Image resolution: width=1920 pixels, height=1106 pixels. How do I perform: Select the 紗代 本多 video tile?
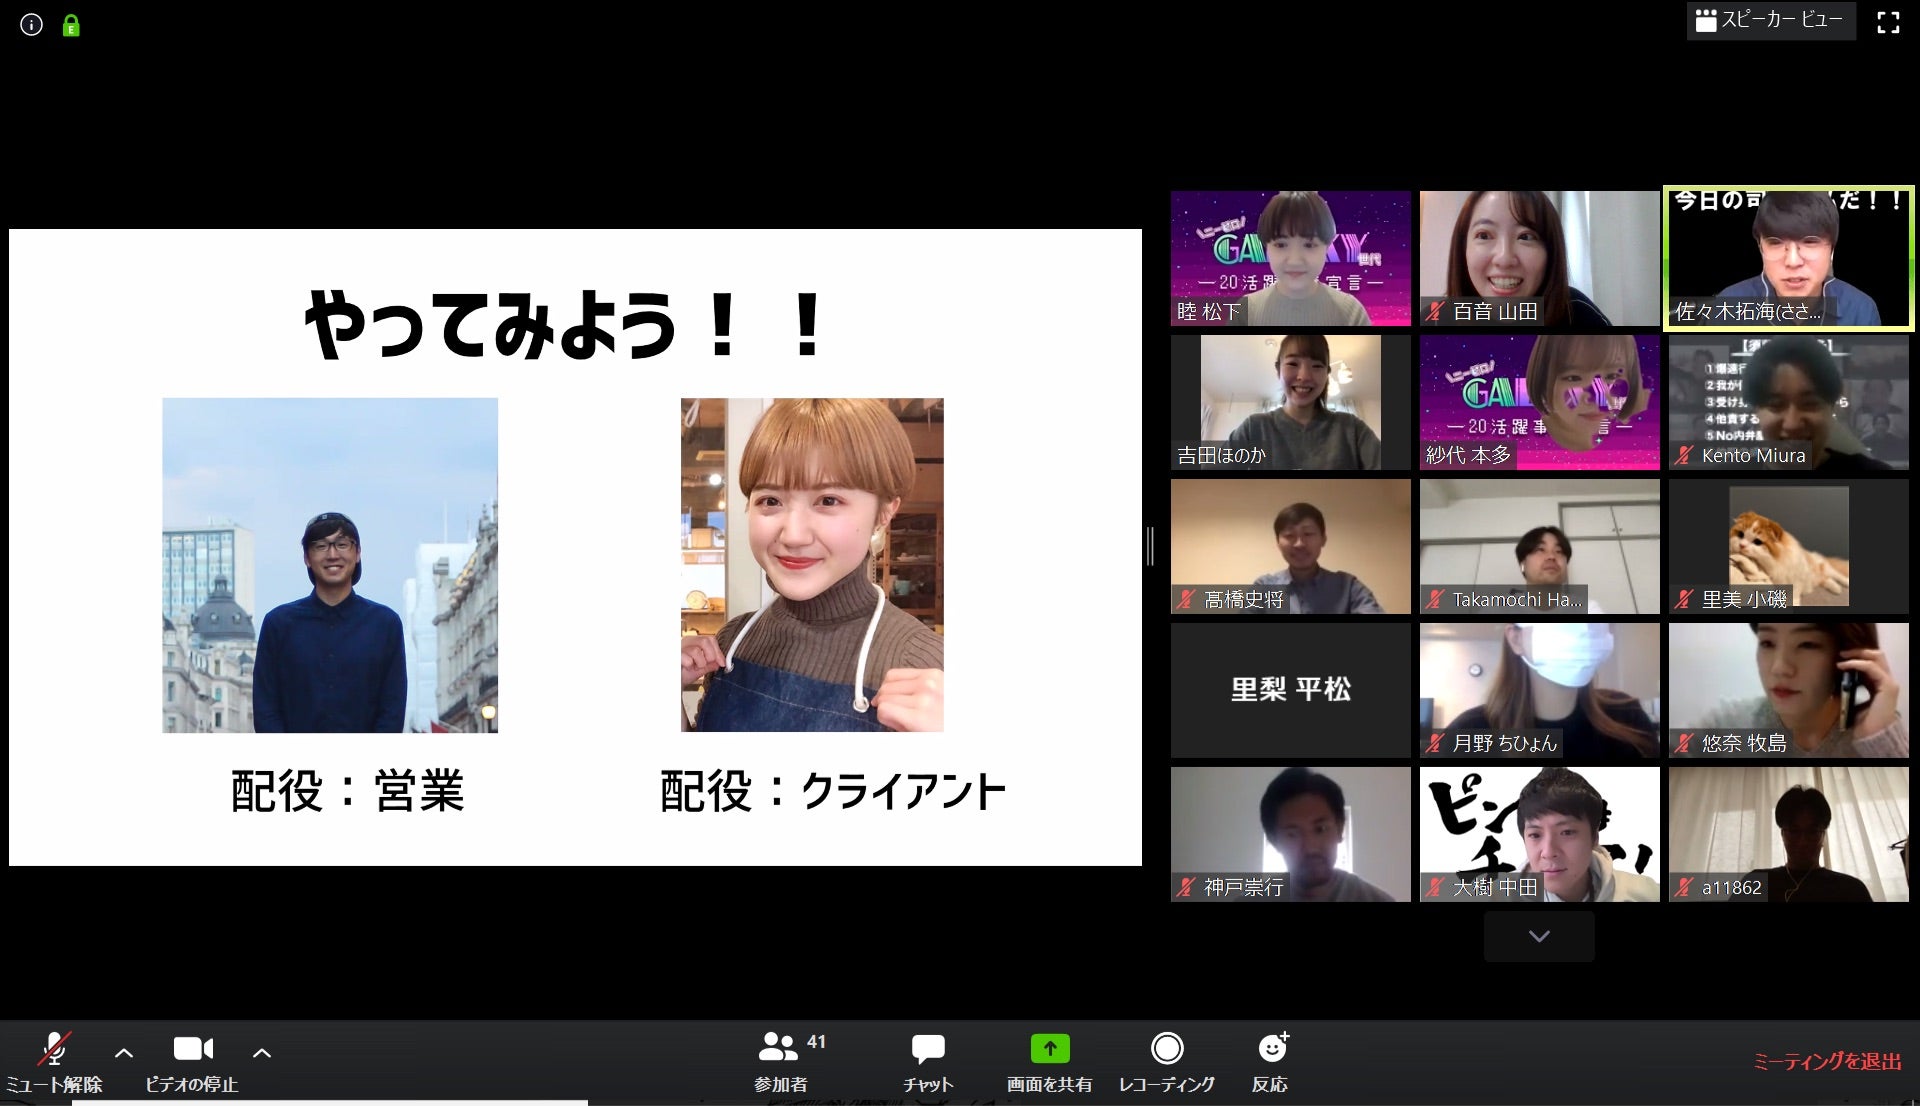coord(1539,402)
